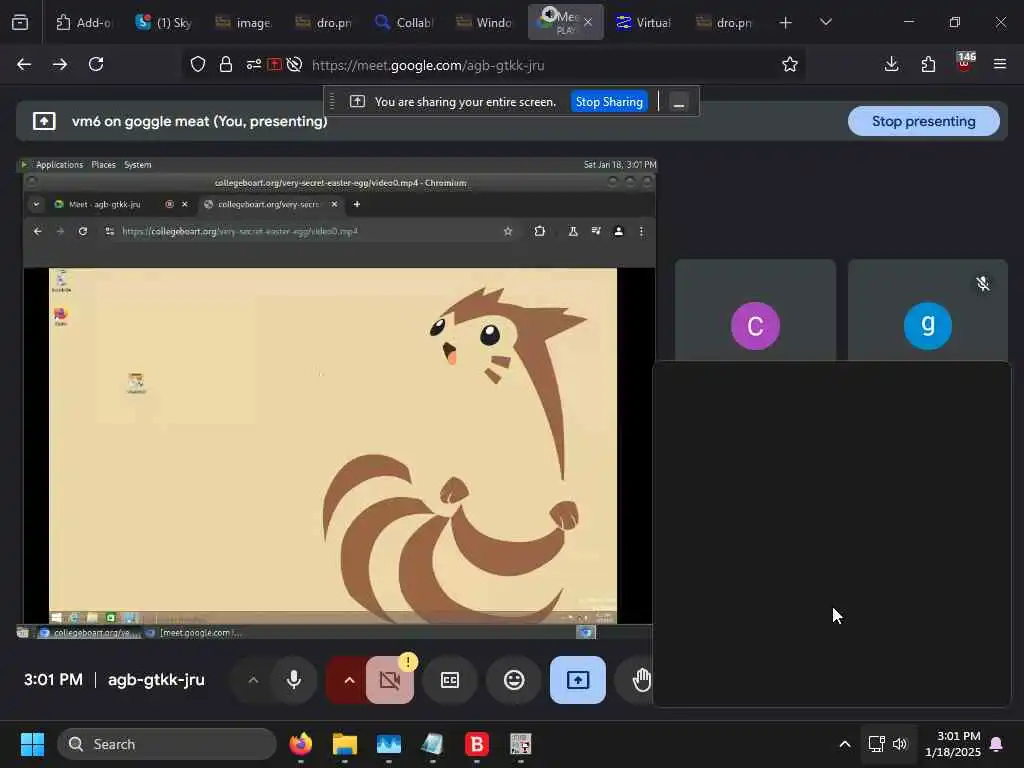Click the blocked autoplay icon in the address bar

295,64
